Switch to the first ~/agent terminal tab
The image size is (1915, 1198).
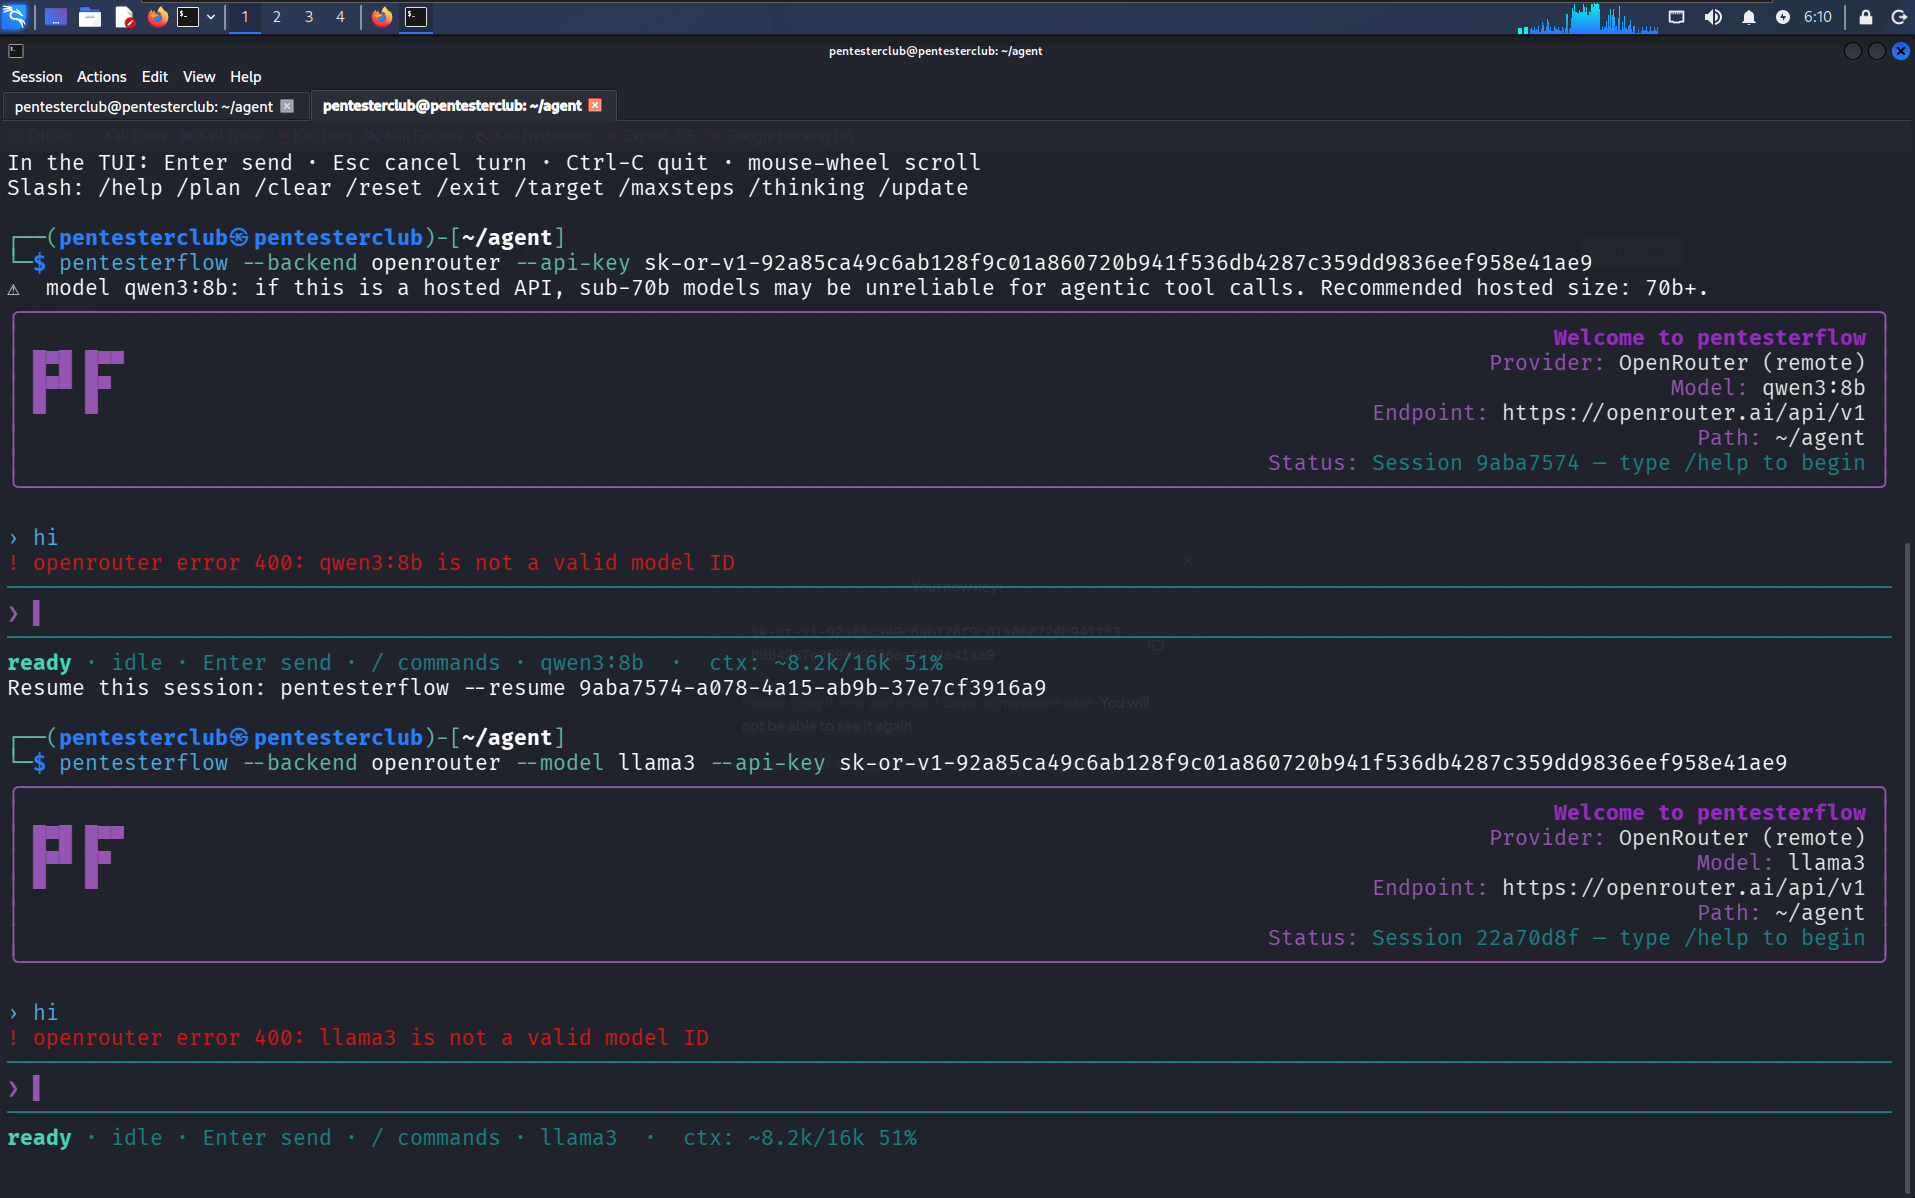coord(144,106)
